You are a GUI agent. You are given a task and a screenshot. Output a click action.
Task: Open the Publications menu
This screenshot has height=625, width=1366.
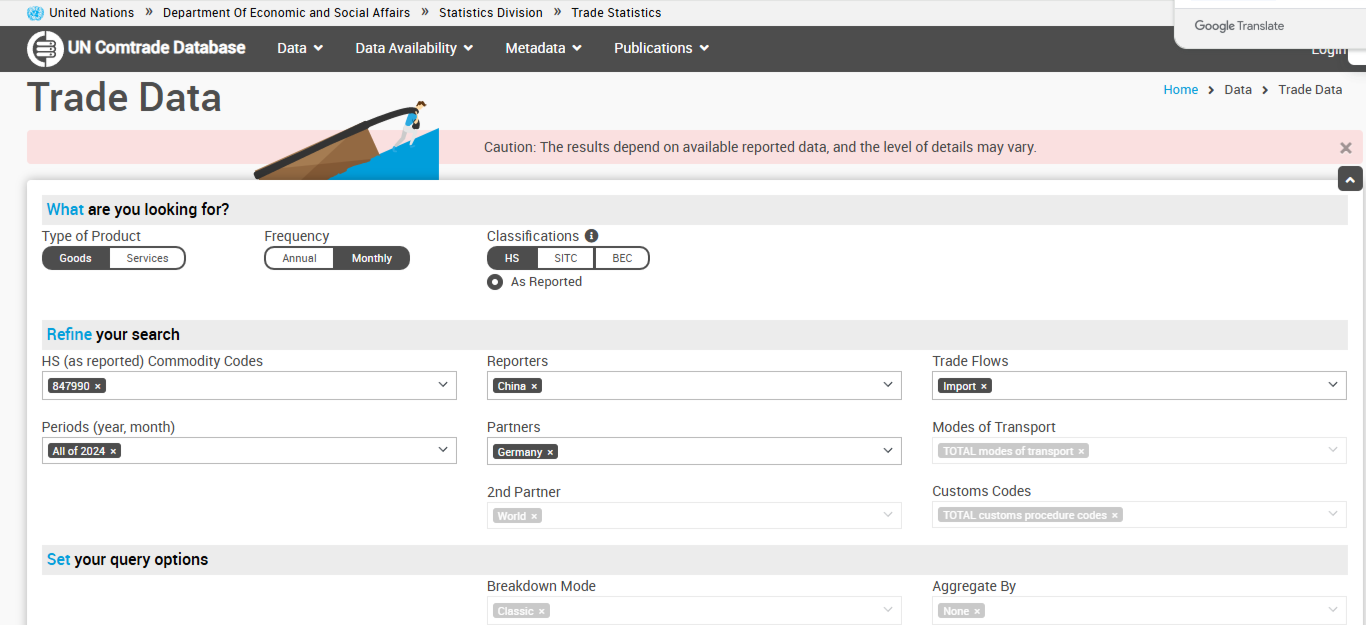point(661,48)
